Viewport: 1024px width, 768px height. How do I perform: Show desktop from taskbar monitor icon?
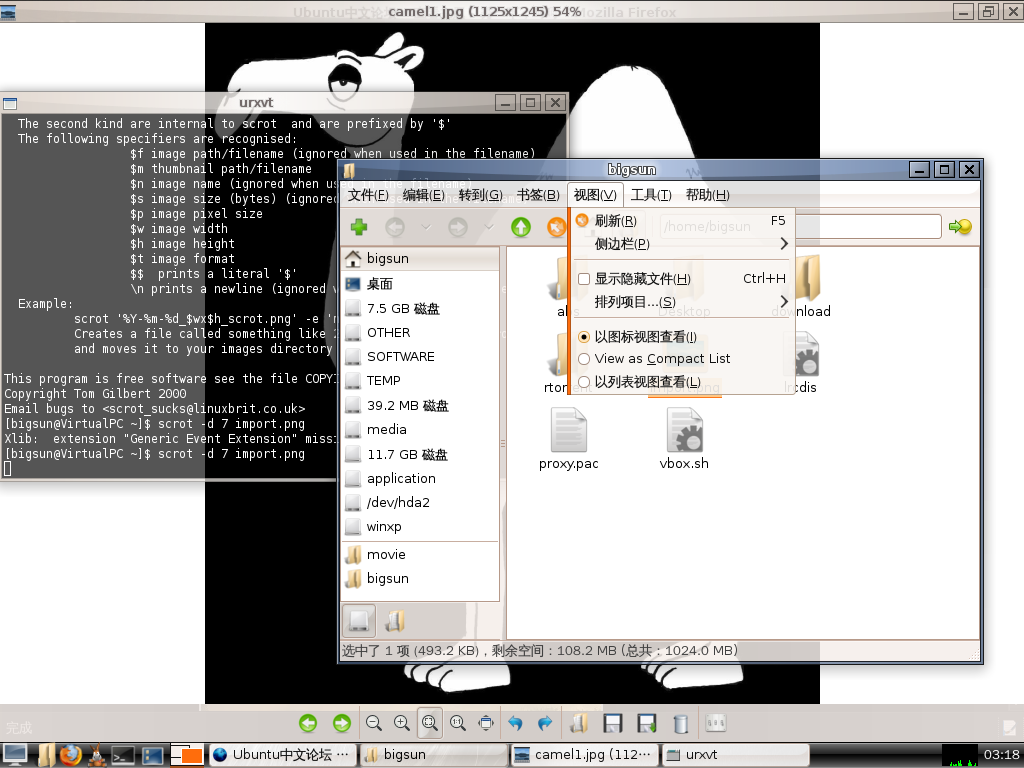(15, 755)
